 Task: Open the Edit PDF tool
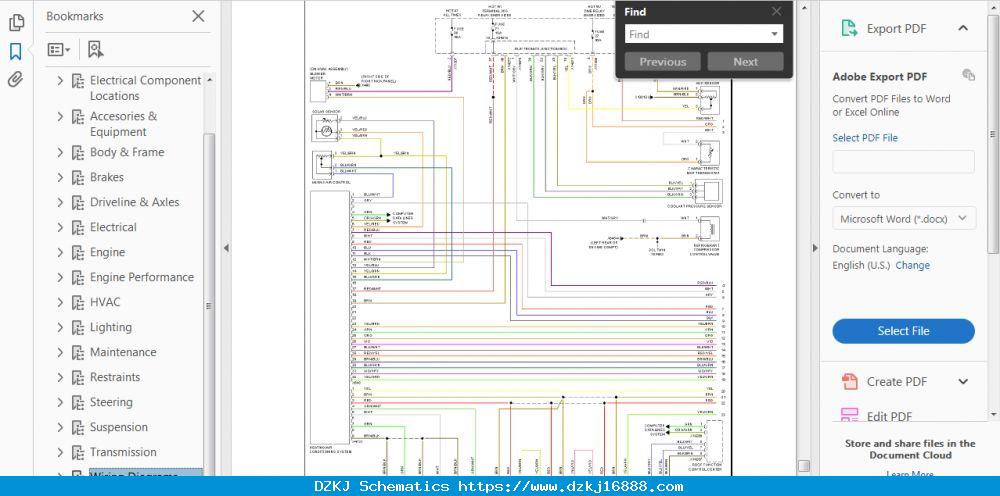tap(889, 416)
